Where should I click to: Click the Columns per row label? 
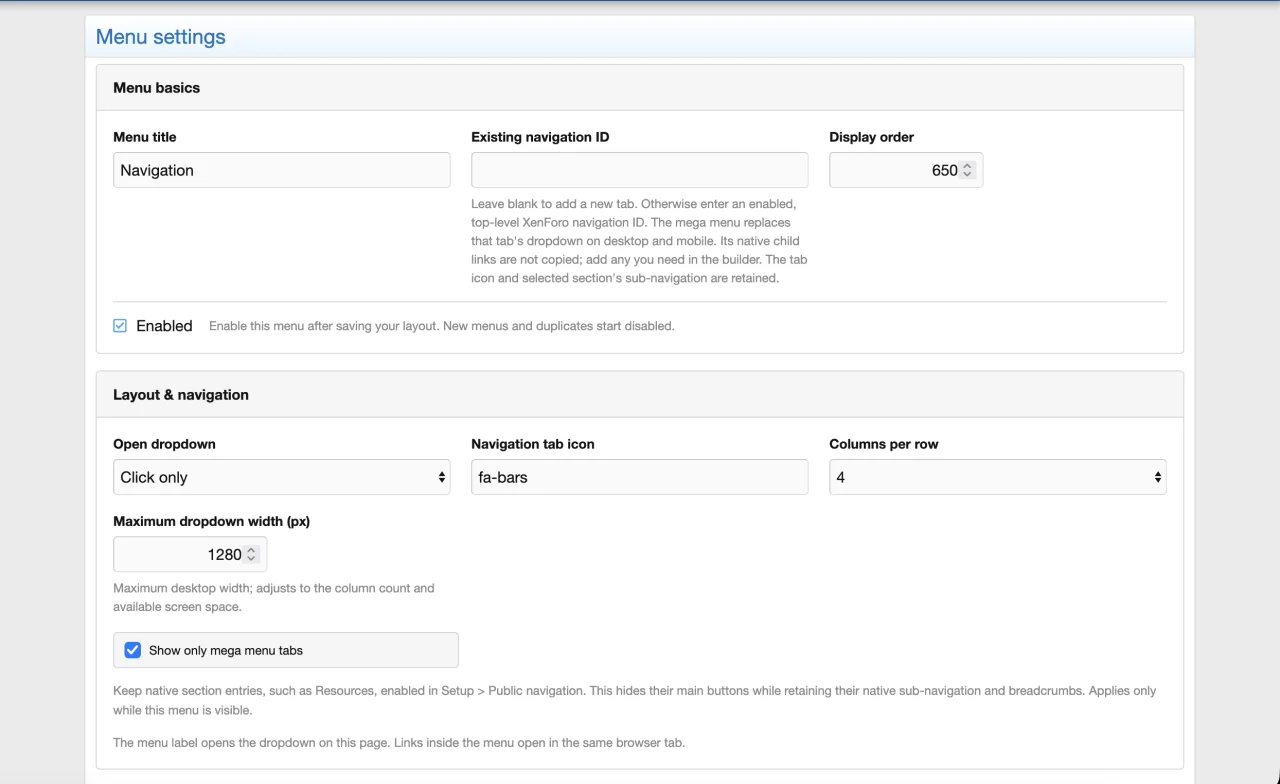pos(884,444)
